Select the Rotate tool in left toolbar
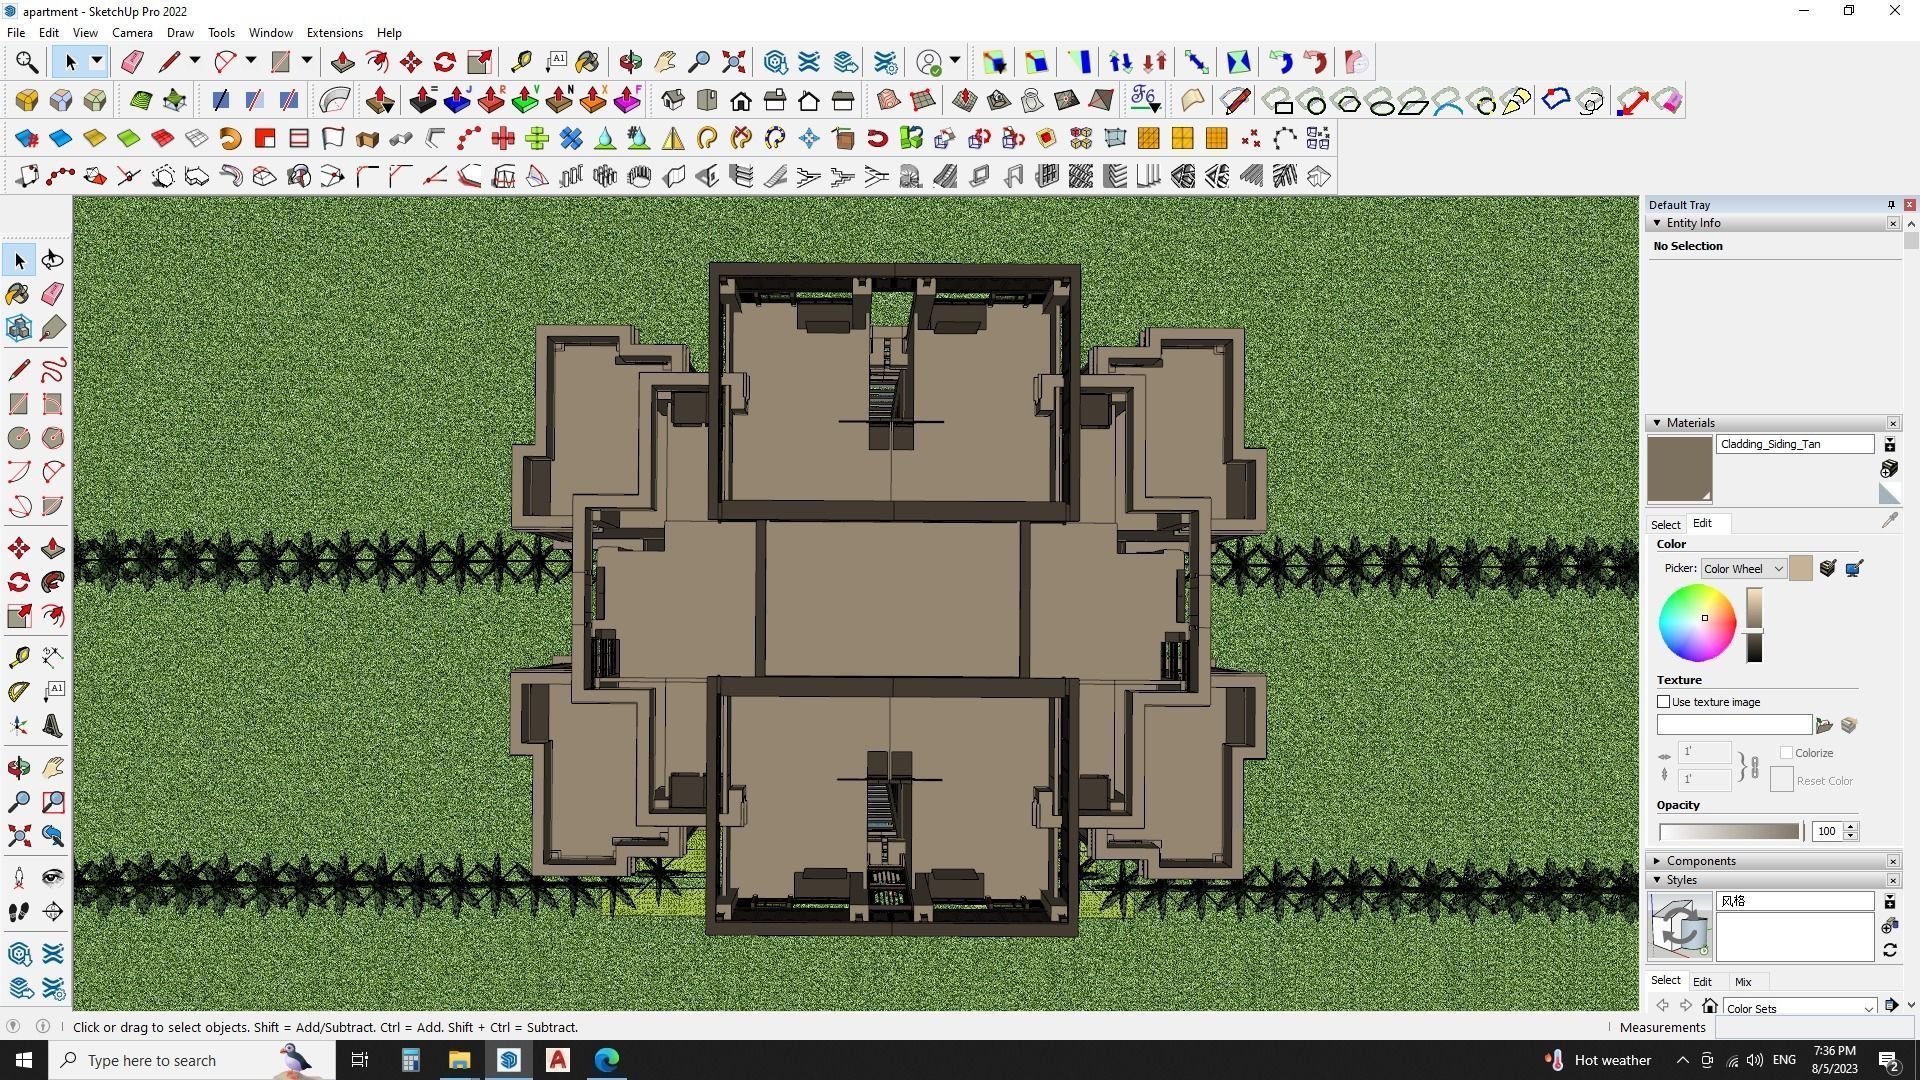 pyautogui.click(x=18, y=582)
